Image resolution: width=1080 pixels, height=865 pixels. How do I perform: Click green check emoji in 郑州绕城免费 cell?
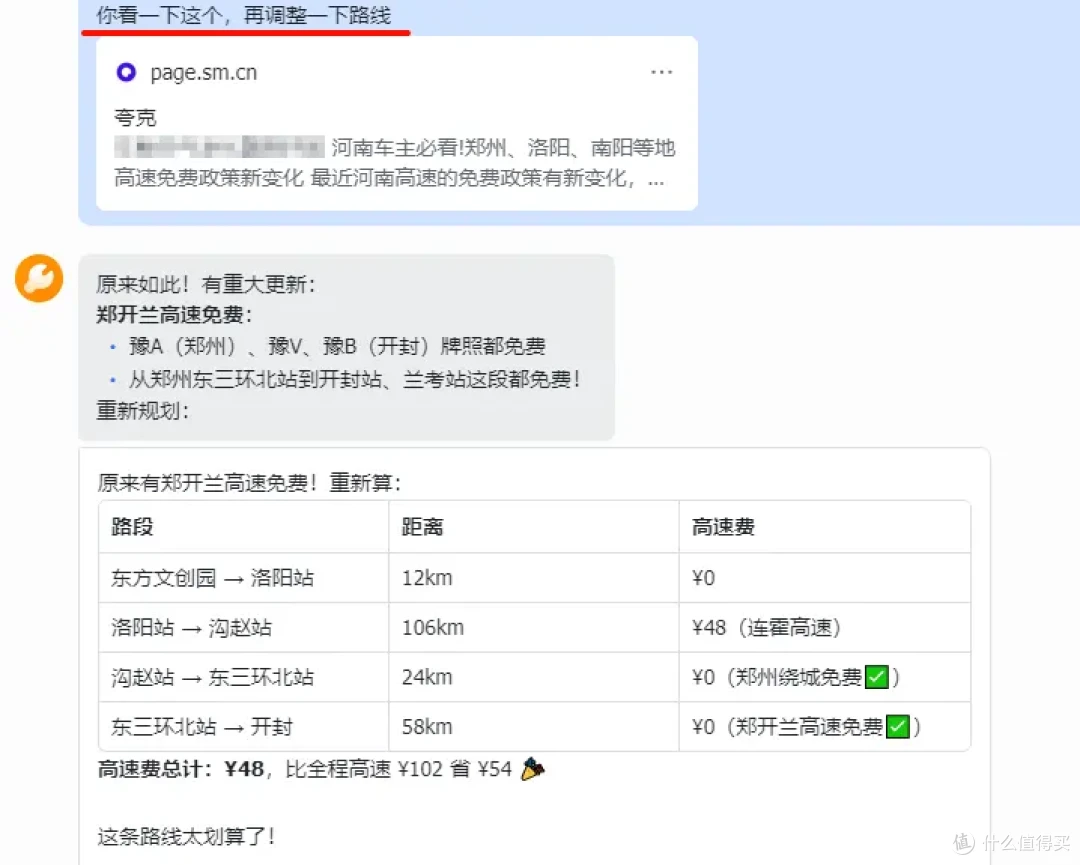[x=877, y=677]
